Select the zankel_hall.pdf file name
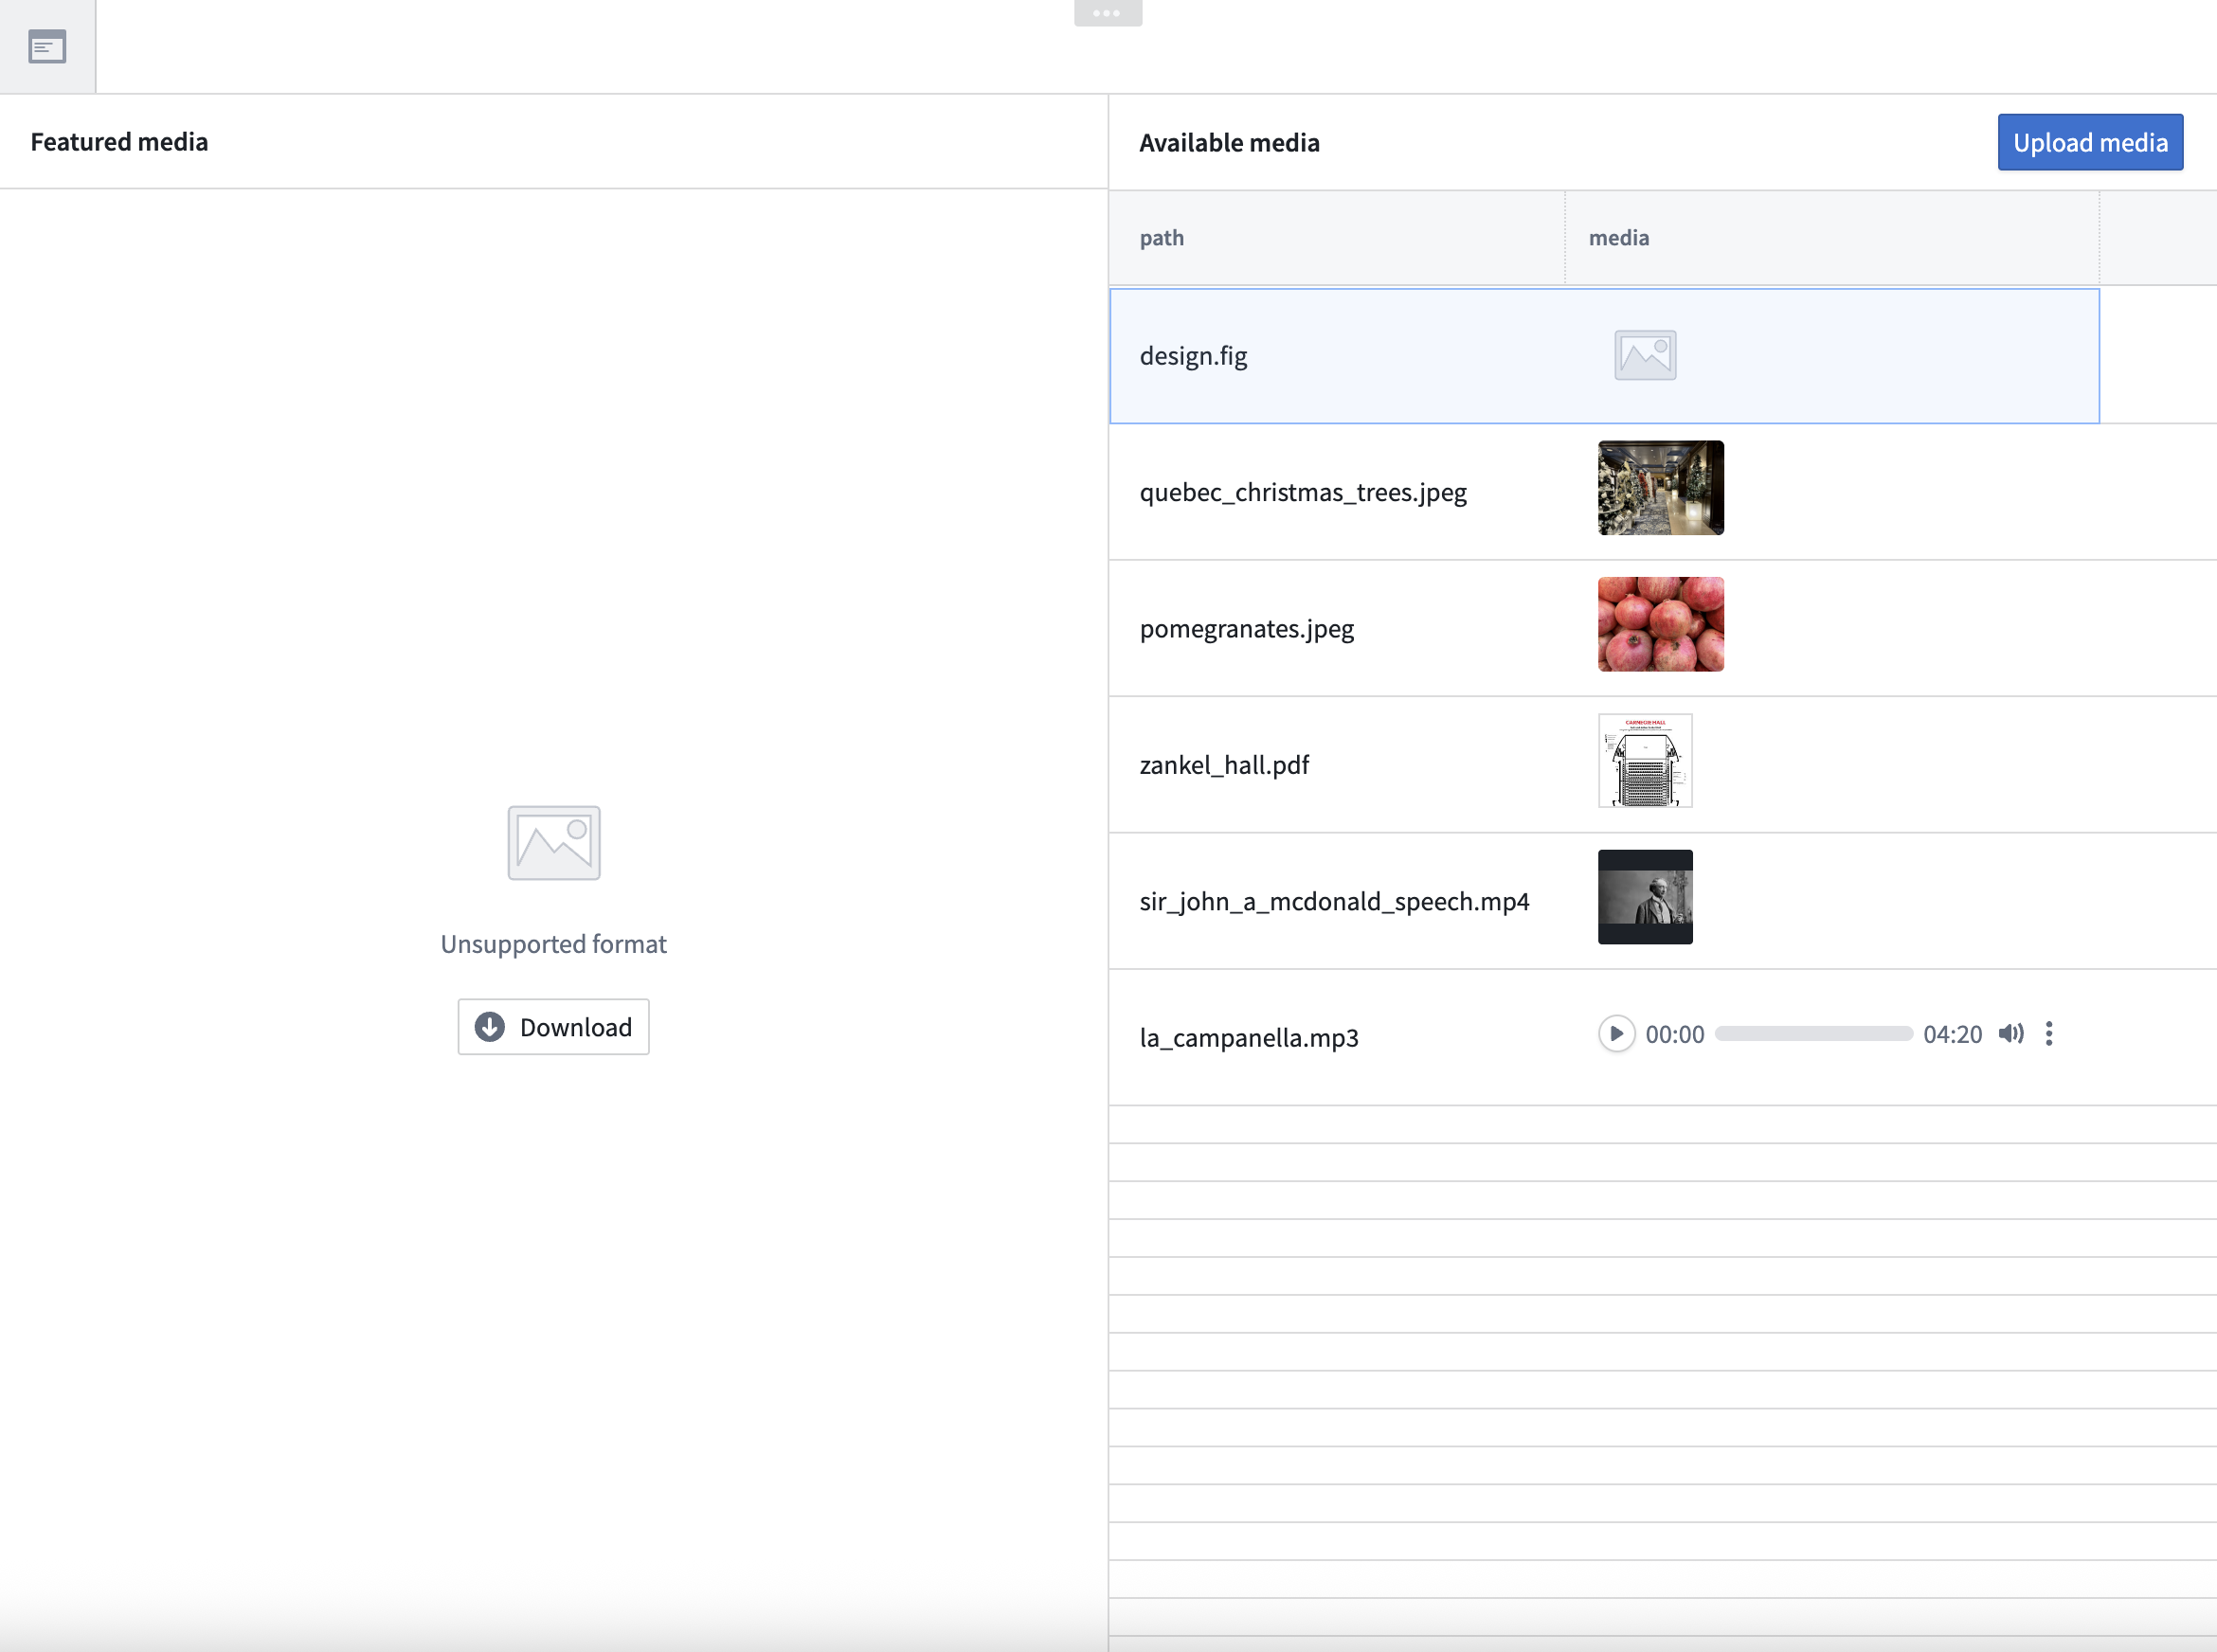Screen dimensions: 2217x1652 click(x=1224, y=765)
